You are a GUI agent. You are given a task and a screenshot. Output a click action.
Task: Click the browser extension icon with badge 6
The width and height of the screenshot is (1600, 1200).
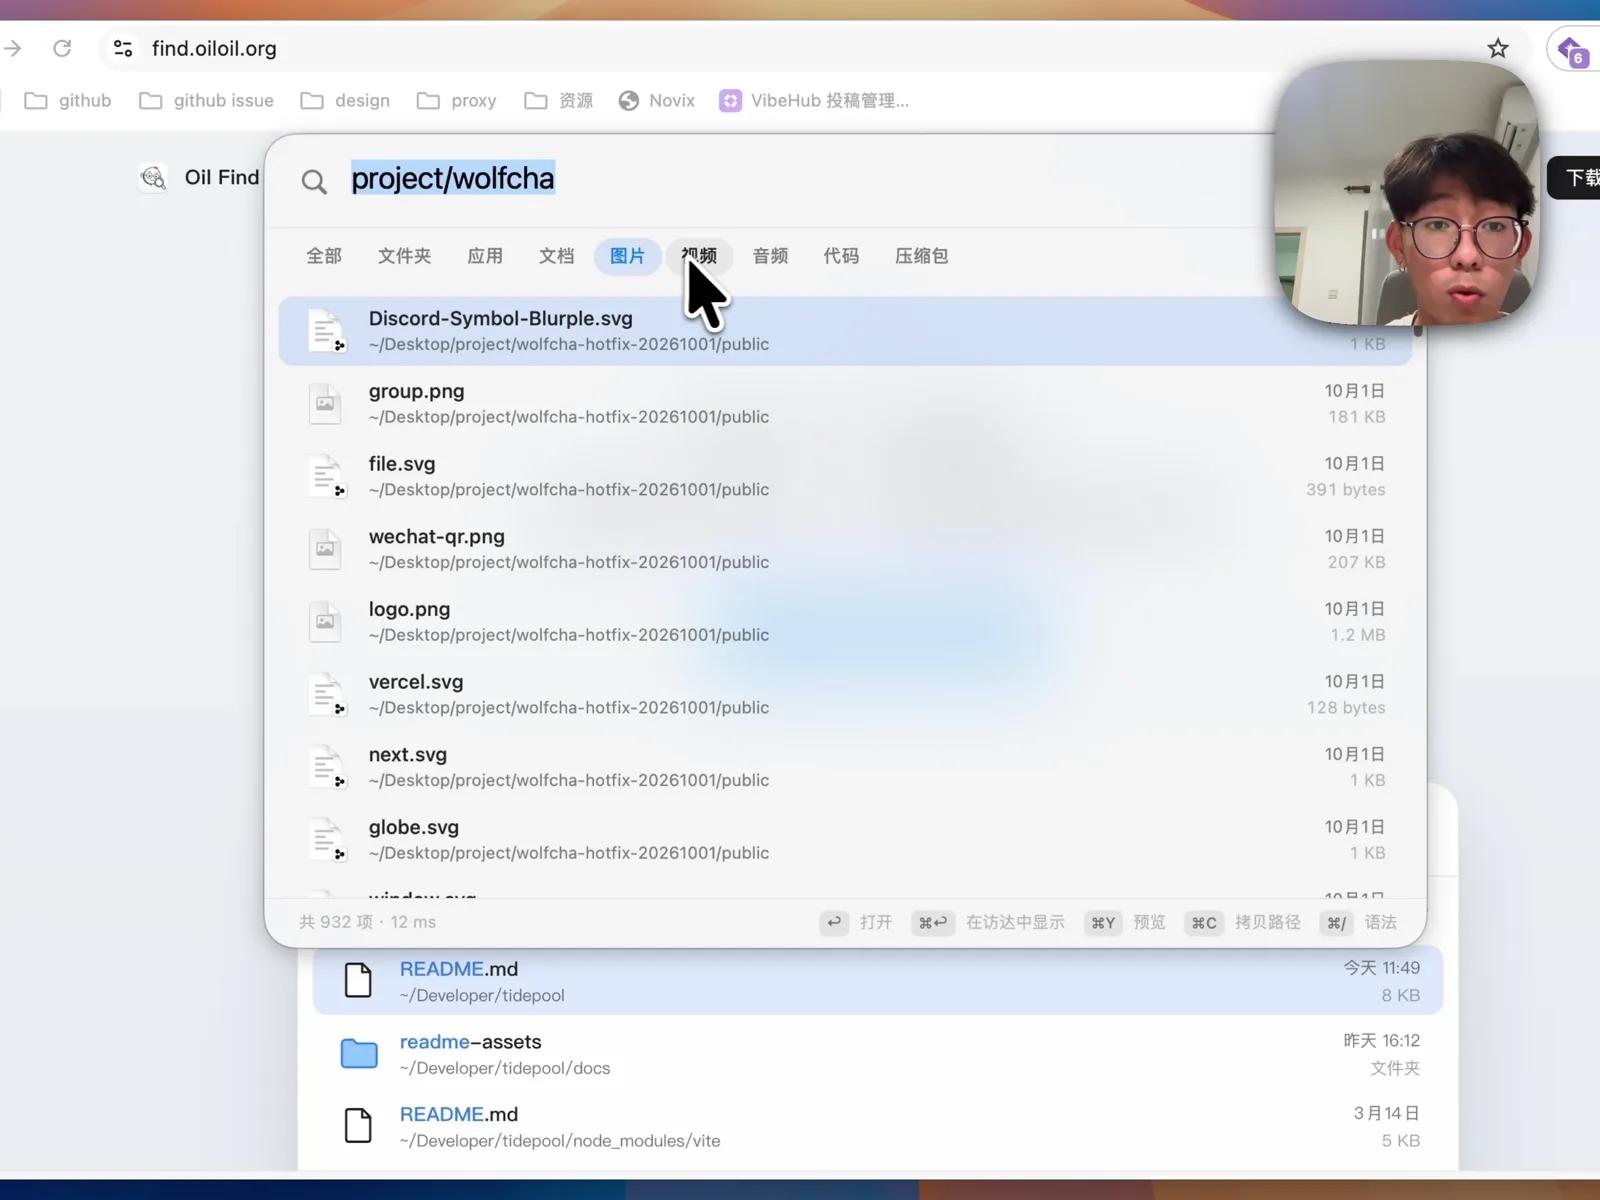pos(1573,51)
